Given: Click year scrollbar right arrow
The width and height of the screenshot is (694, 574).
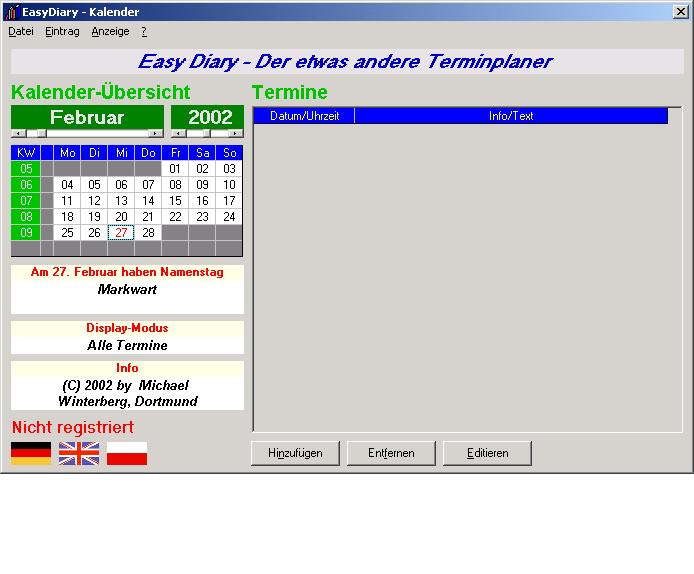Looking at the screenshot, I should [235, 133].
